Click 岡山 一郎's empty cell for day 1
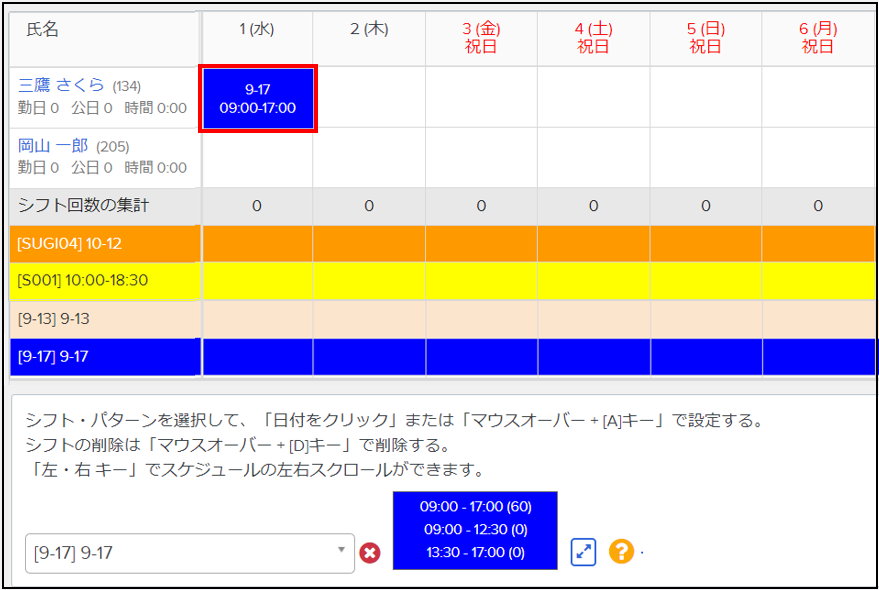The width and height of the screenshot is (879, 590). [257, 157]
